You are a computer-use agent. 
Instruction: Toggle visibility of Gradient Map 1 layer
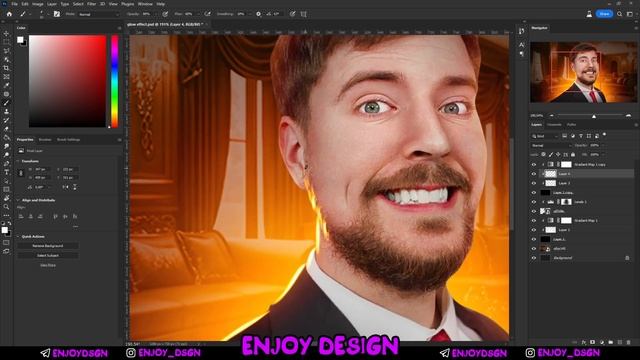point(533,220)
